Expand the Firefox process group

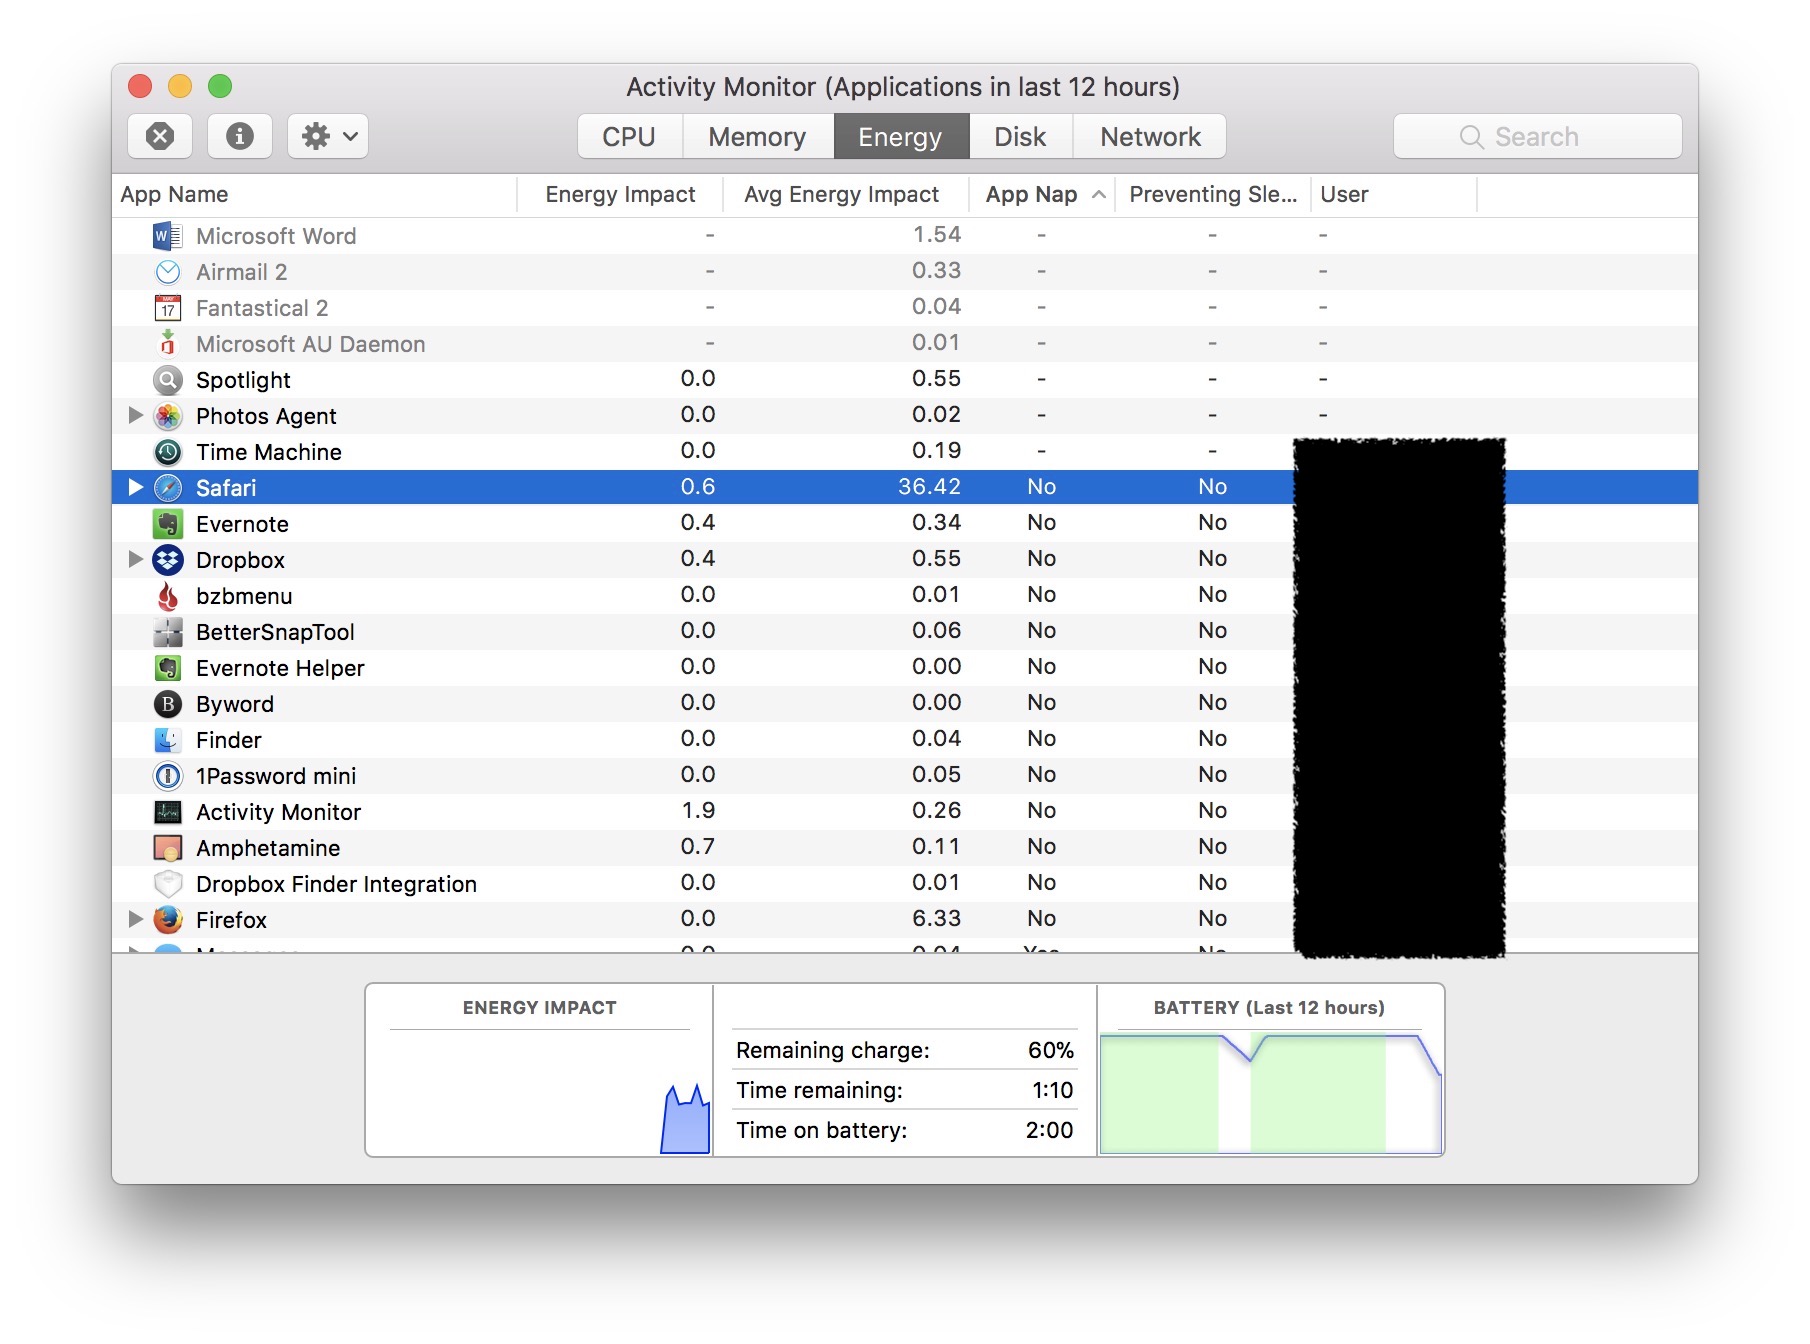136,919
